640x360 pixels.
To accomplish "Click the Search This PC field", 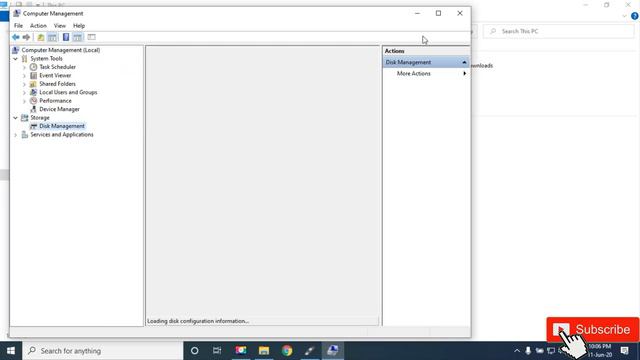I will click(x=559, y=31).
